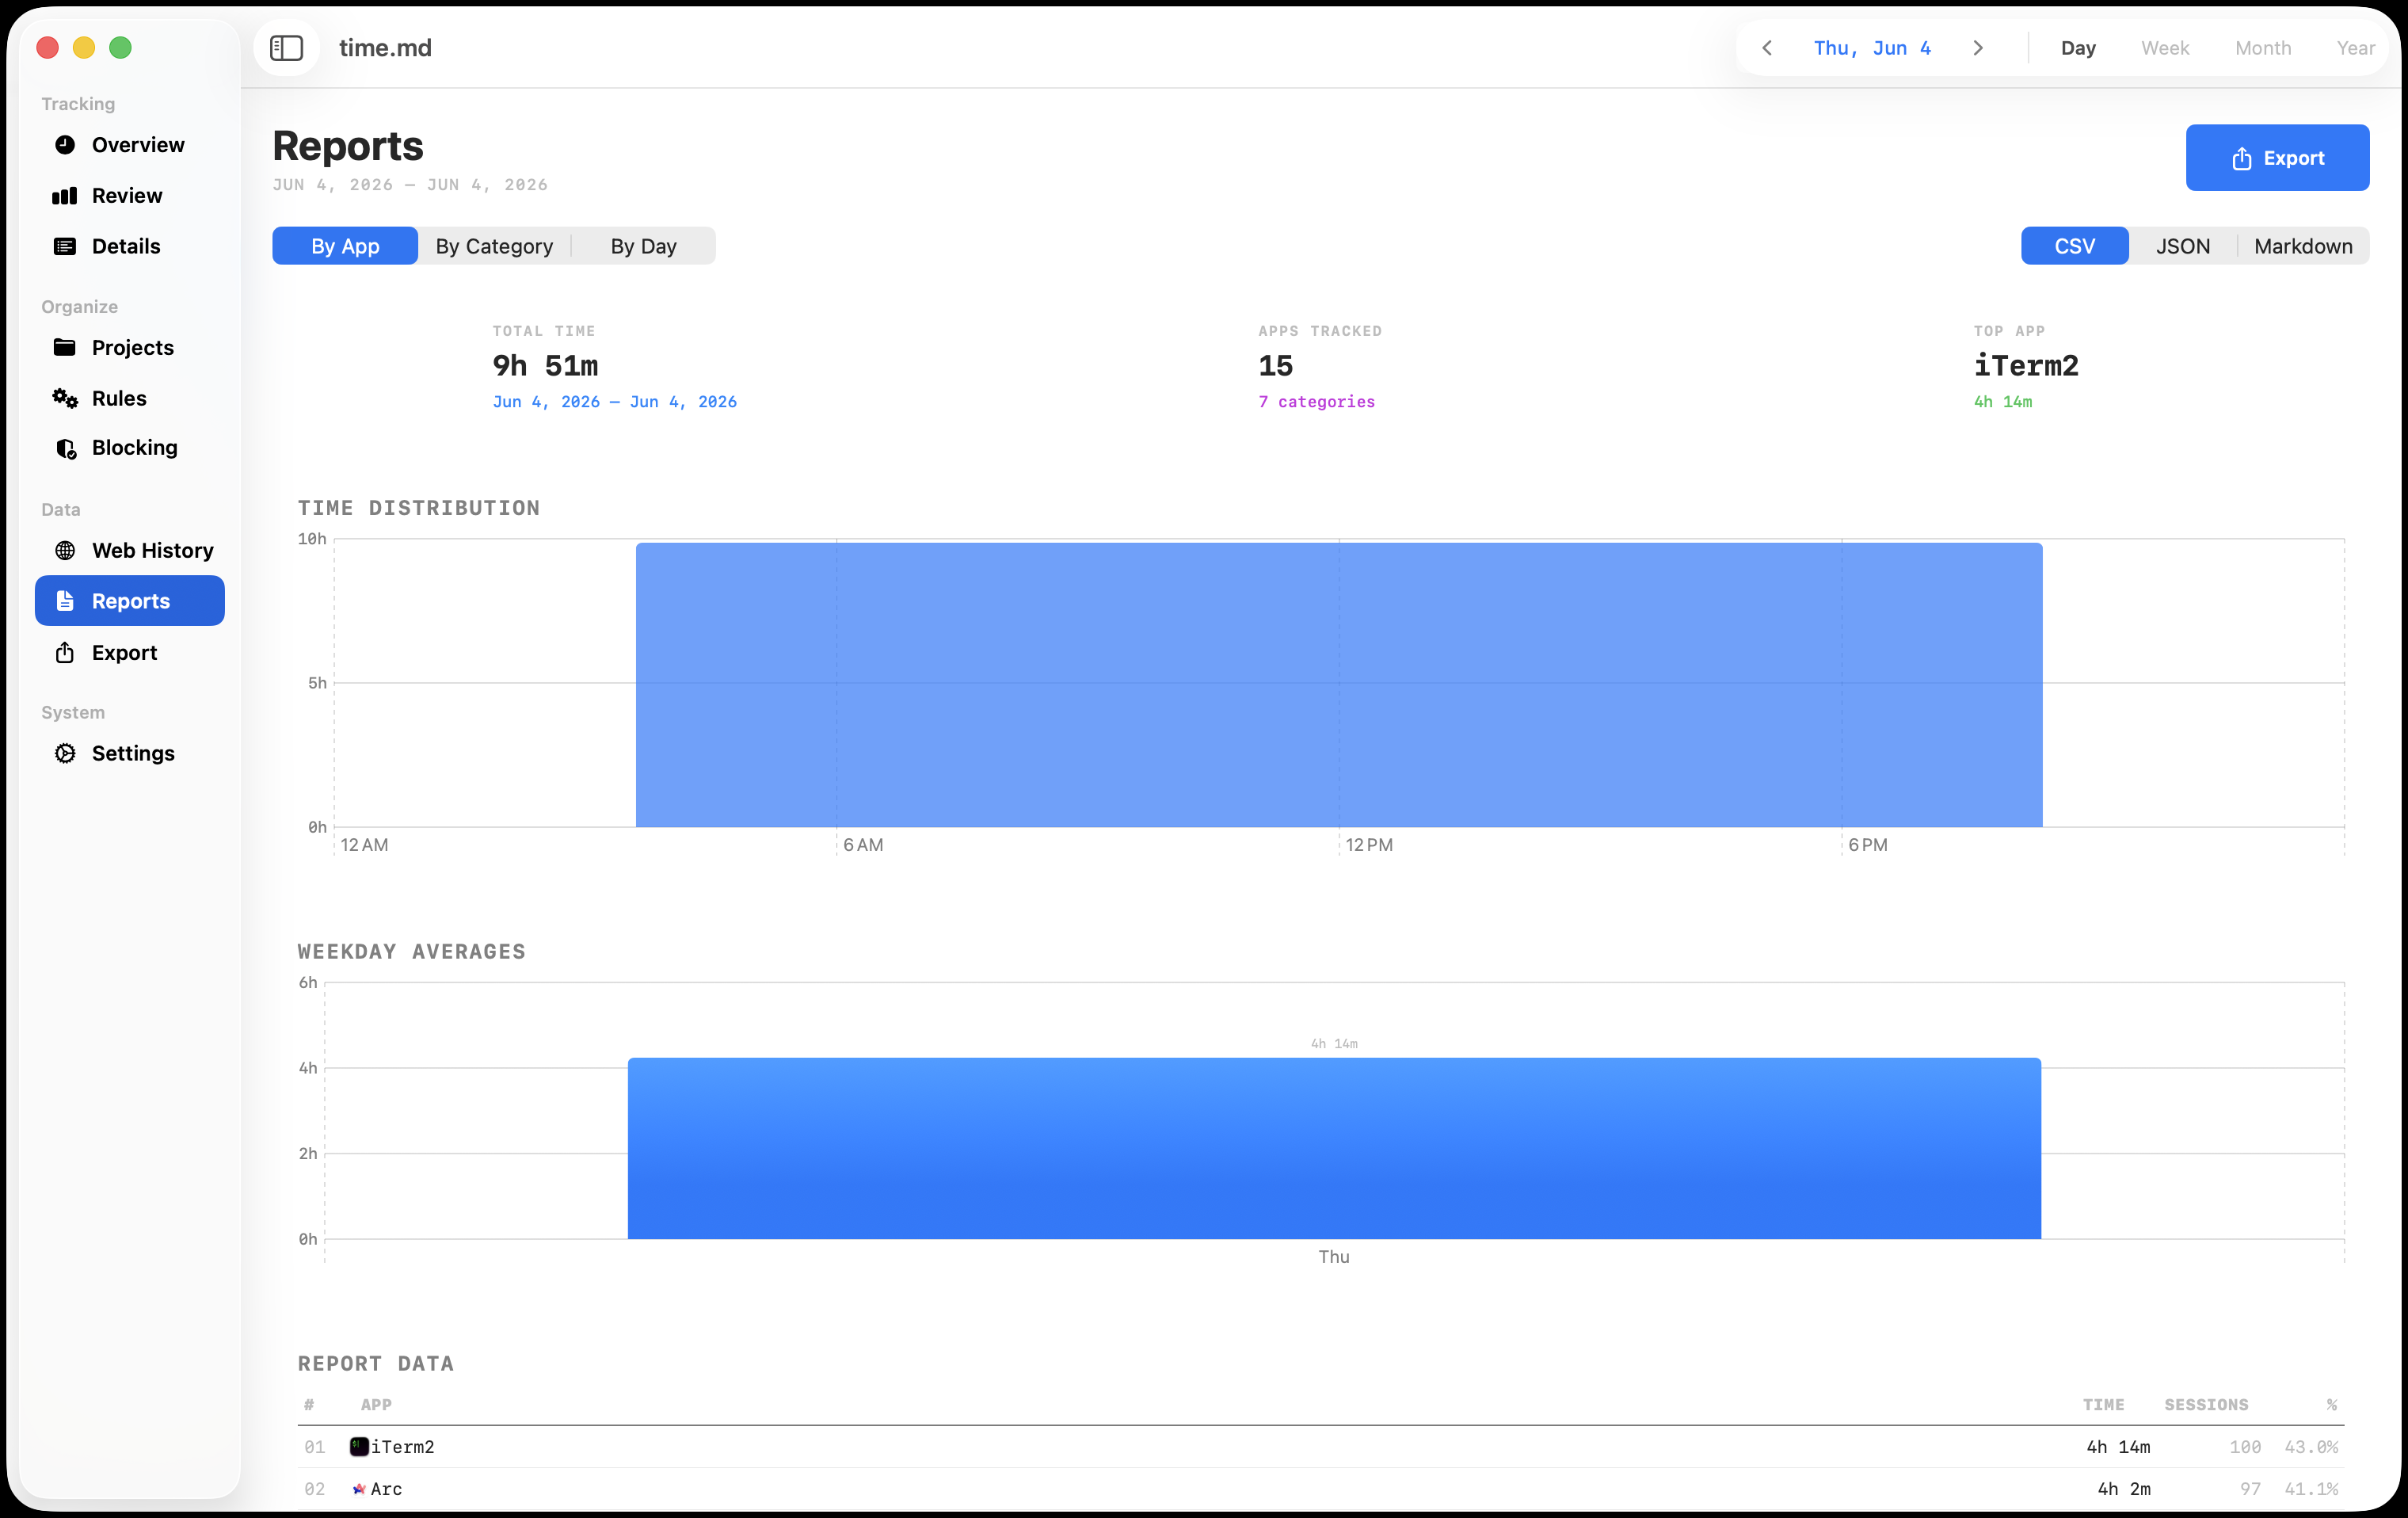Click the Arc row in report data
The height and width of the screenshot is (1518, 2408).
point(1321,1489)
